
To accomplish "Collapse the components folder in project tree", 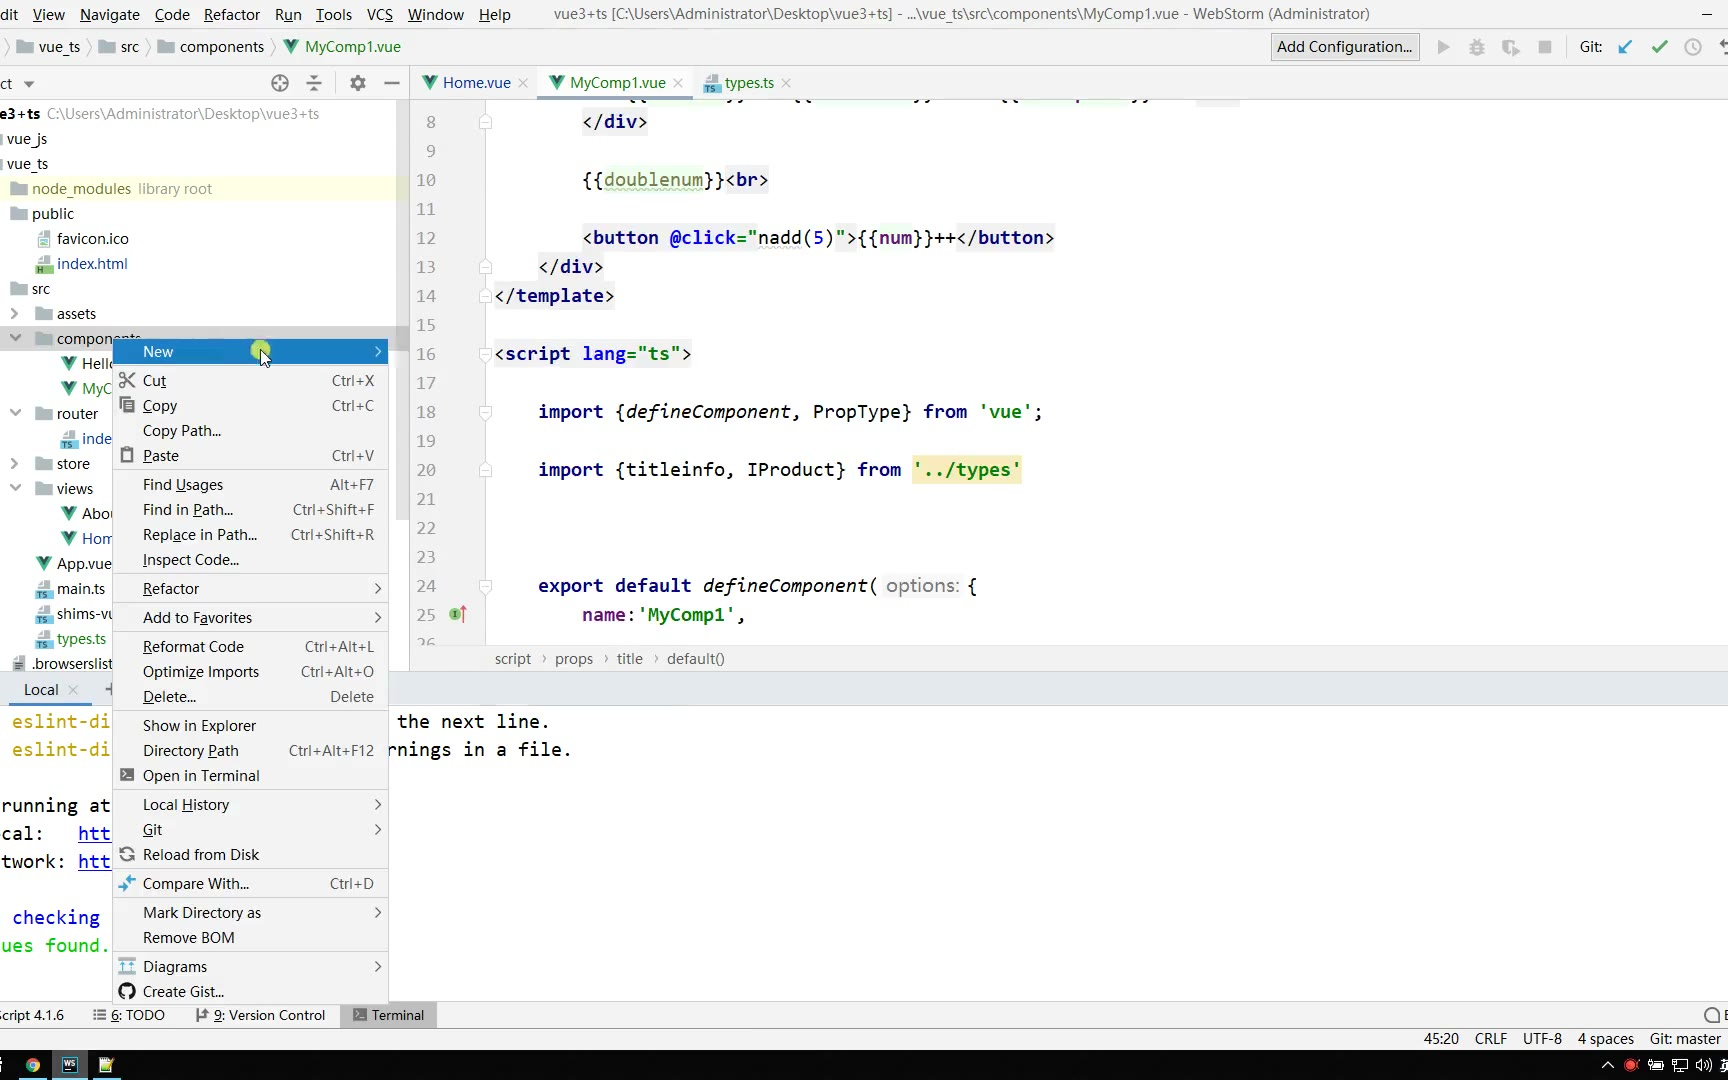I will [x=16, y=338].
